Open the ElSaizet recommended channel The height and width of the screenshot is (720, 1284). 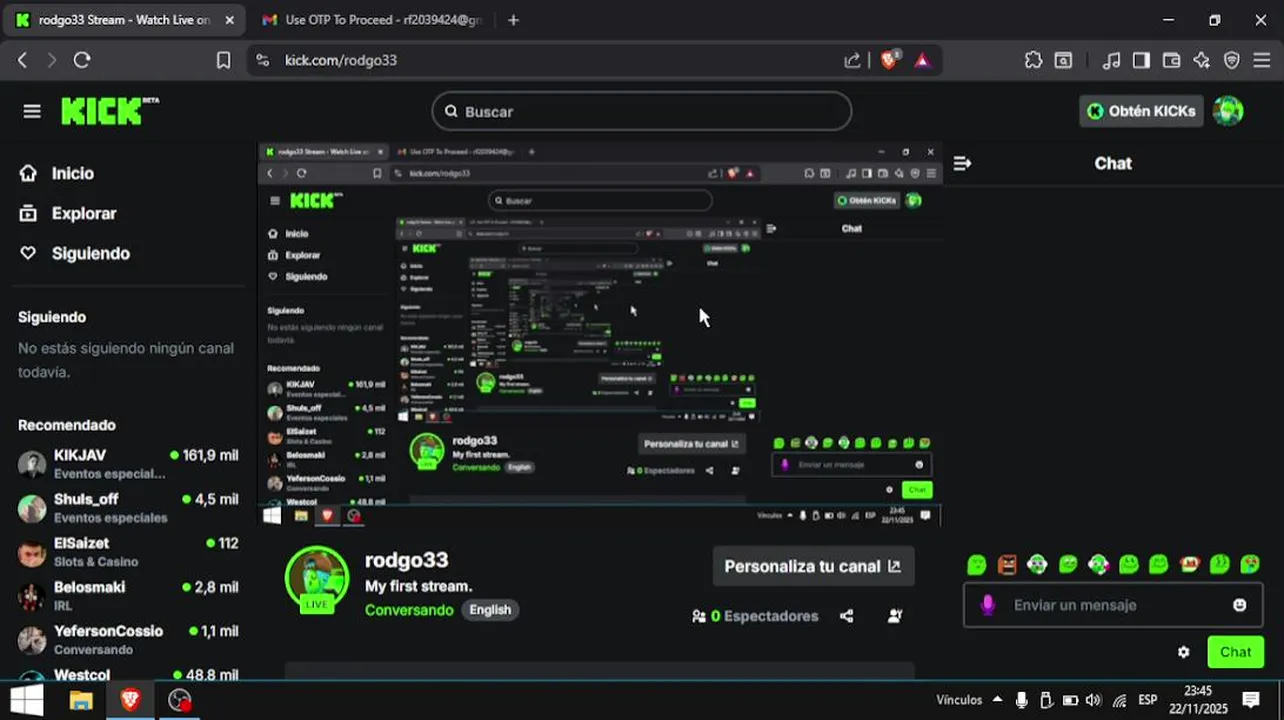[128, 552]
